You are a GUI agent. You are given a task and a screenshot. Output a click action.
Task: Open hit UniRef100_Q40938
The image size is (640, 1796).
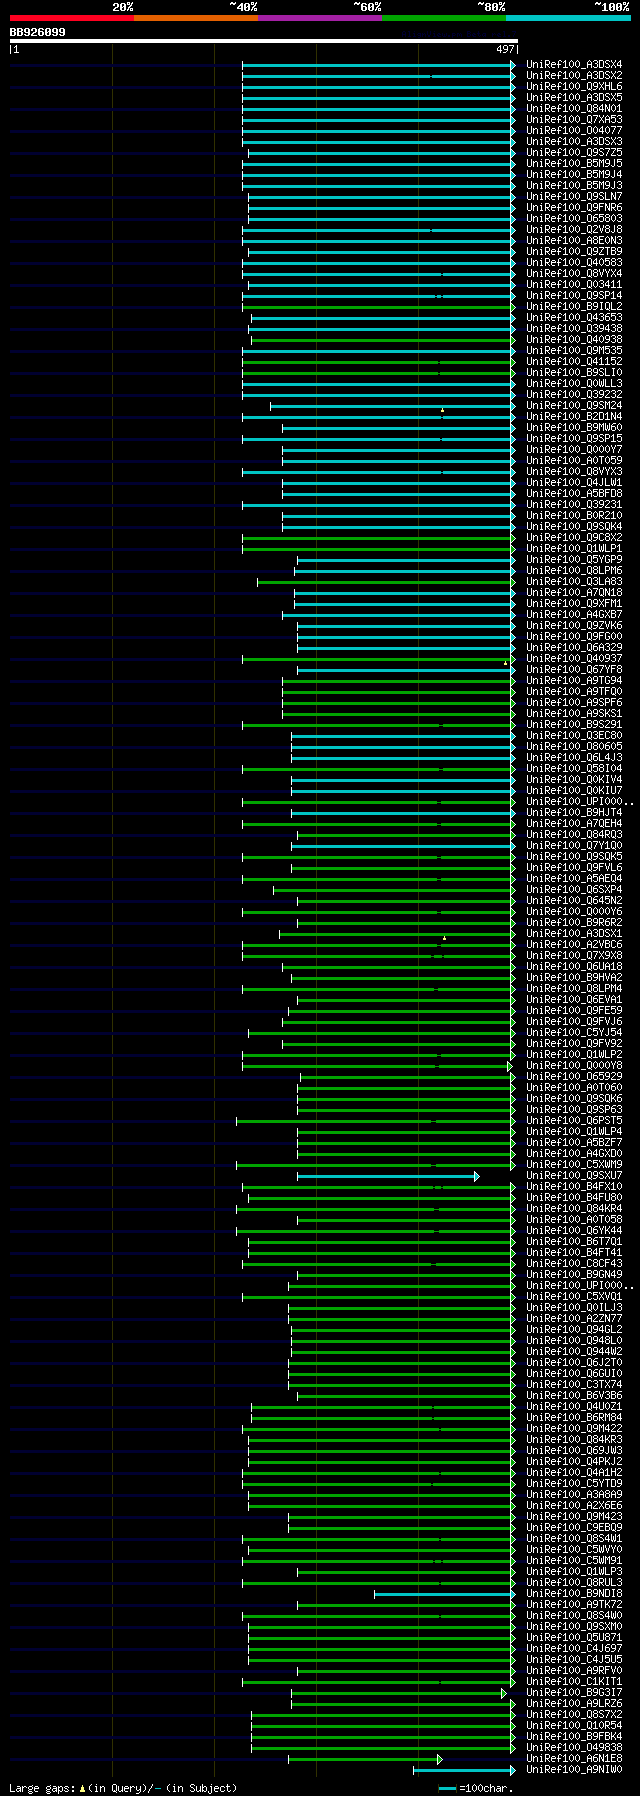(x=574, y=339)
